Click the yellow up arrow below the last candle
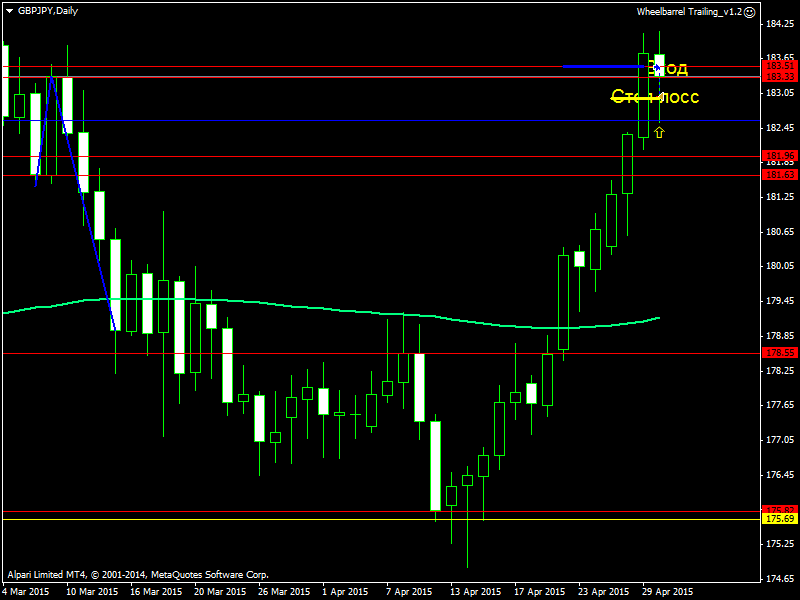 [x=659, y=132]
